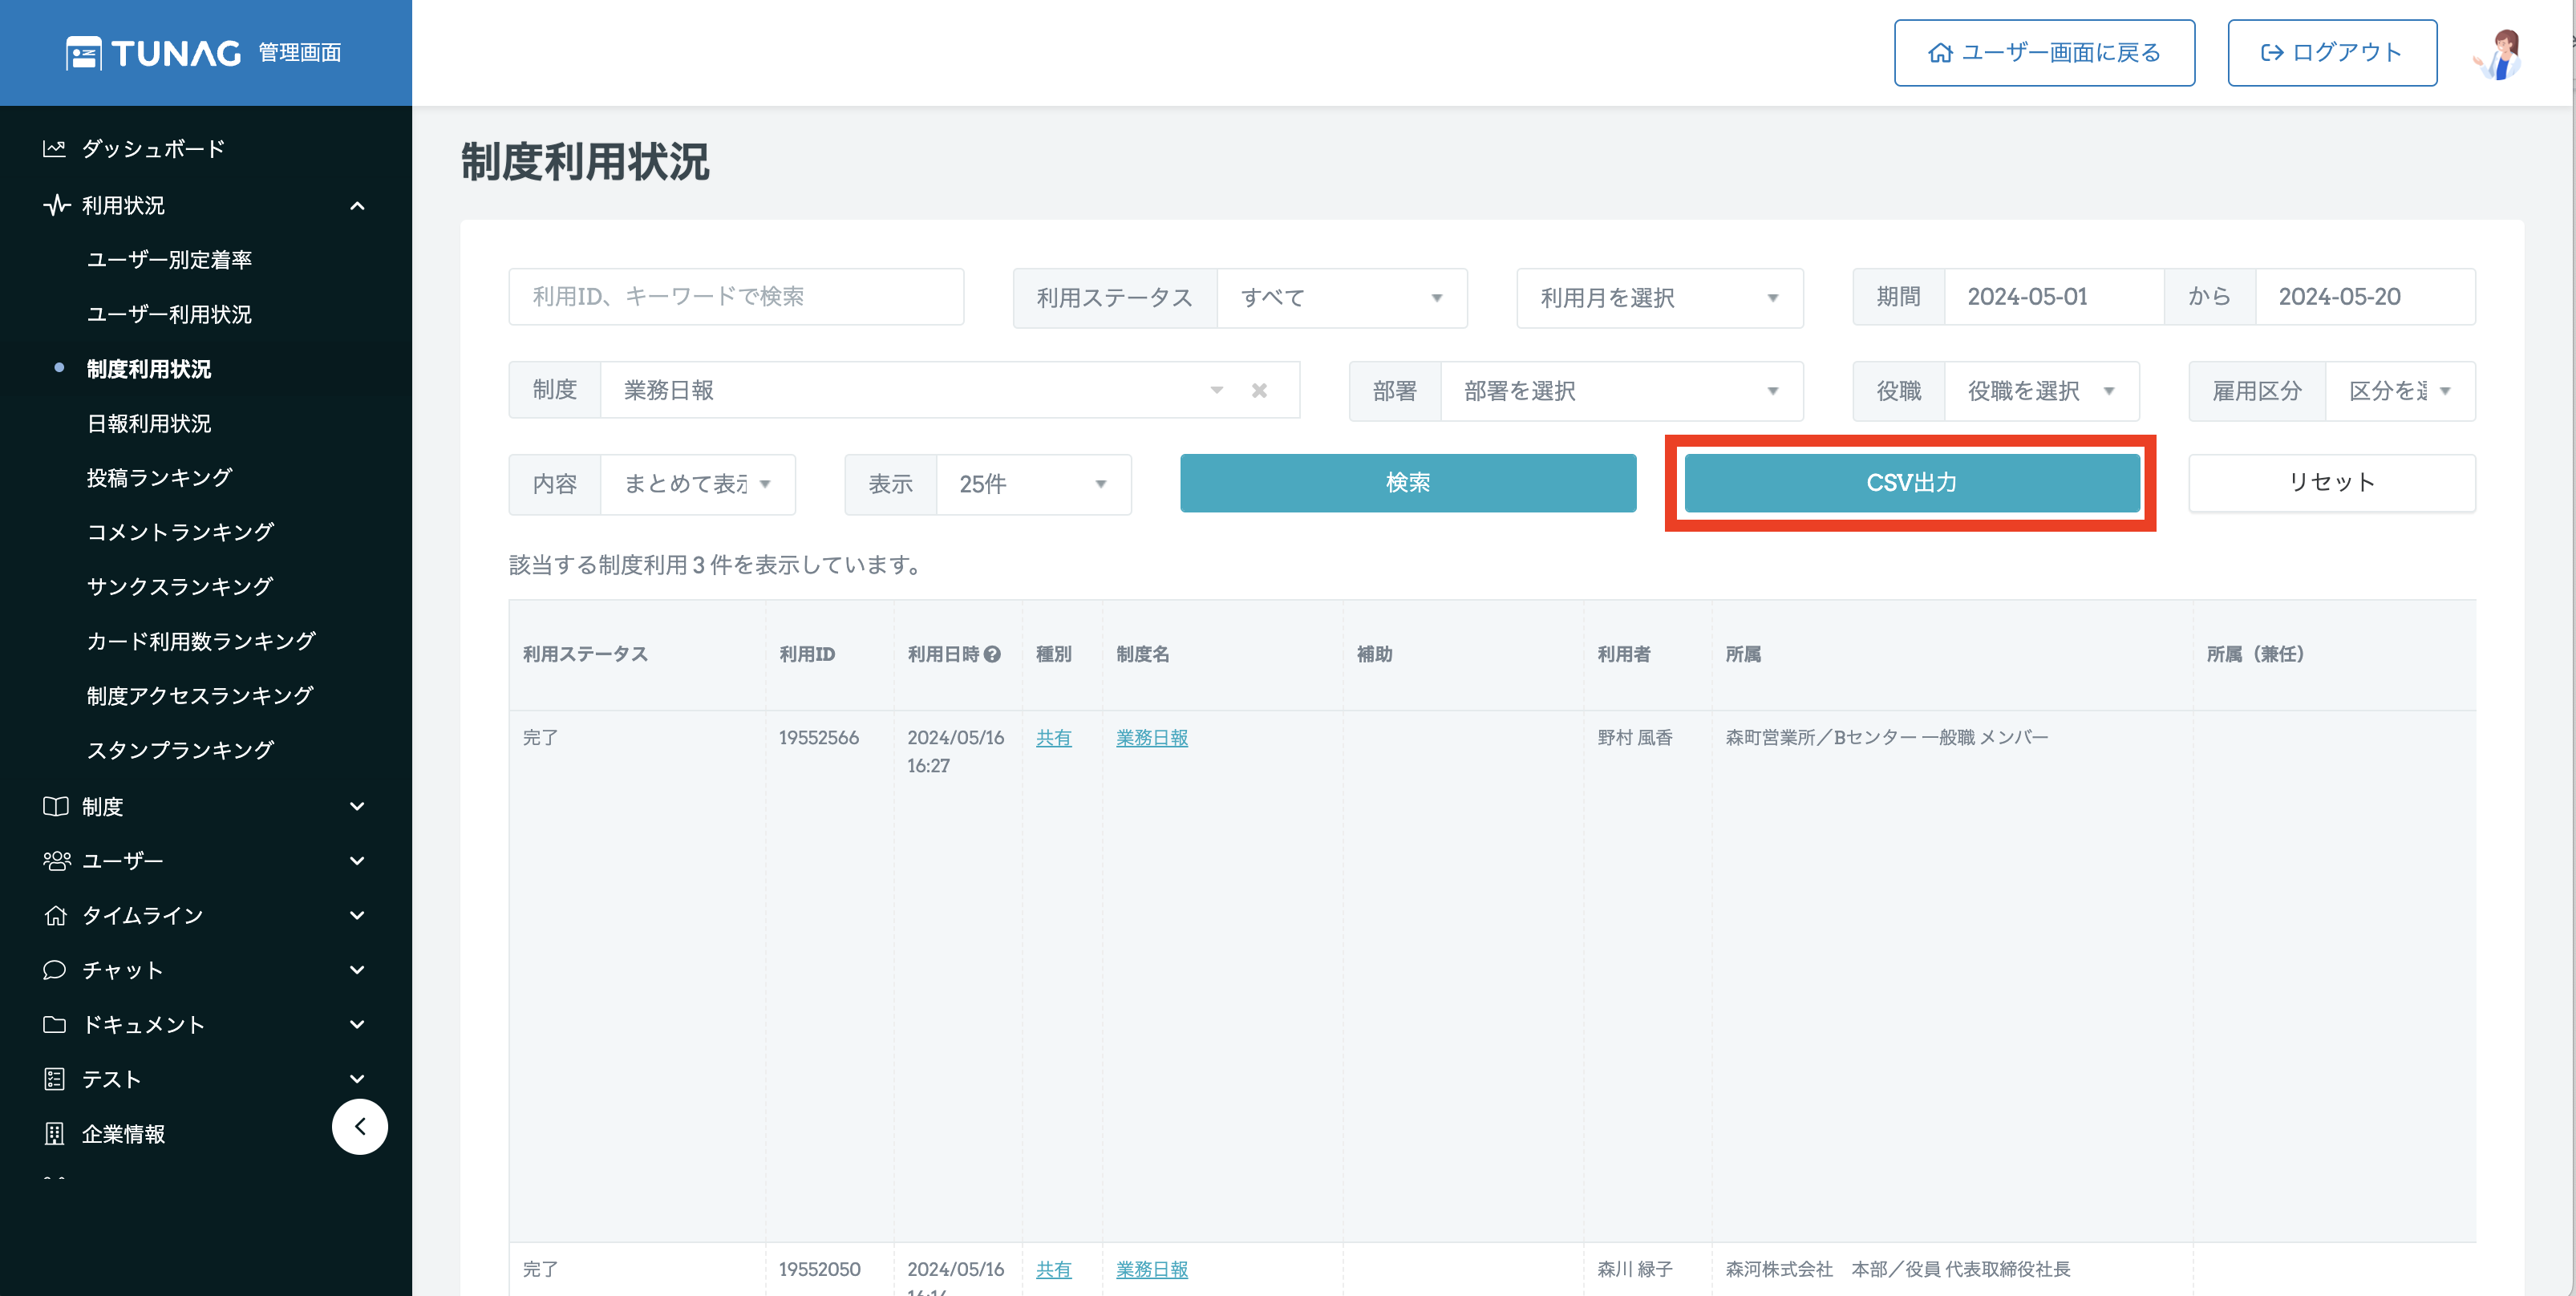Focus the 利用ID、キーワードで検索 field

pyautogui.click(x=736, y=297)
